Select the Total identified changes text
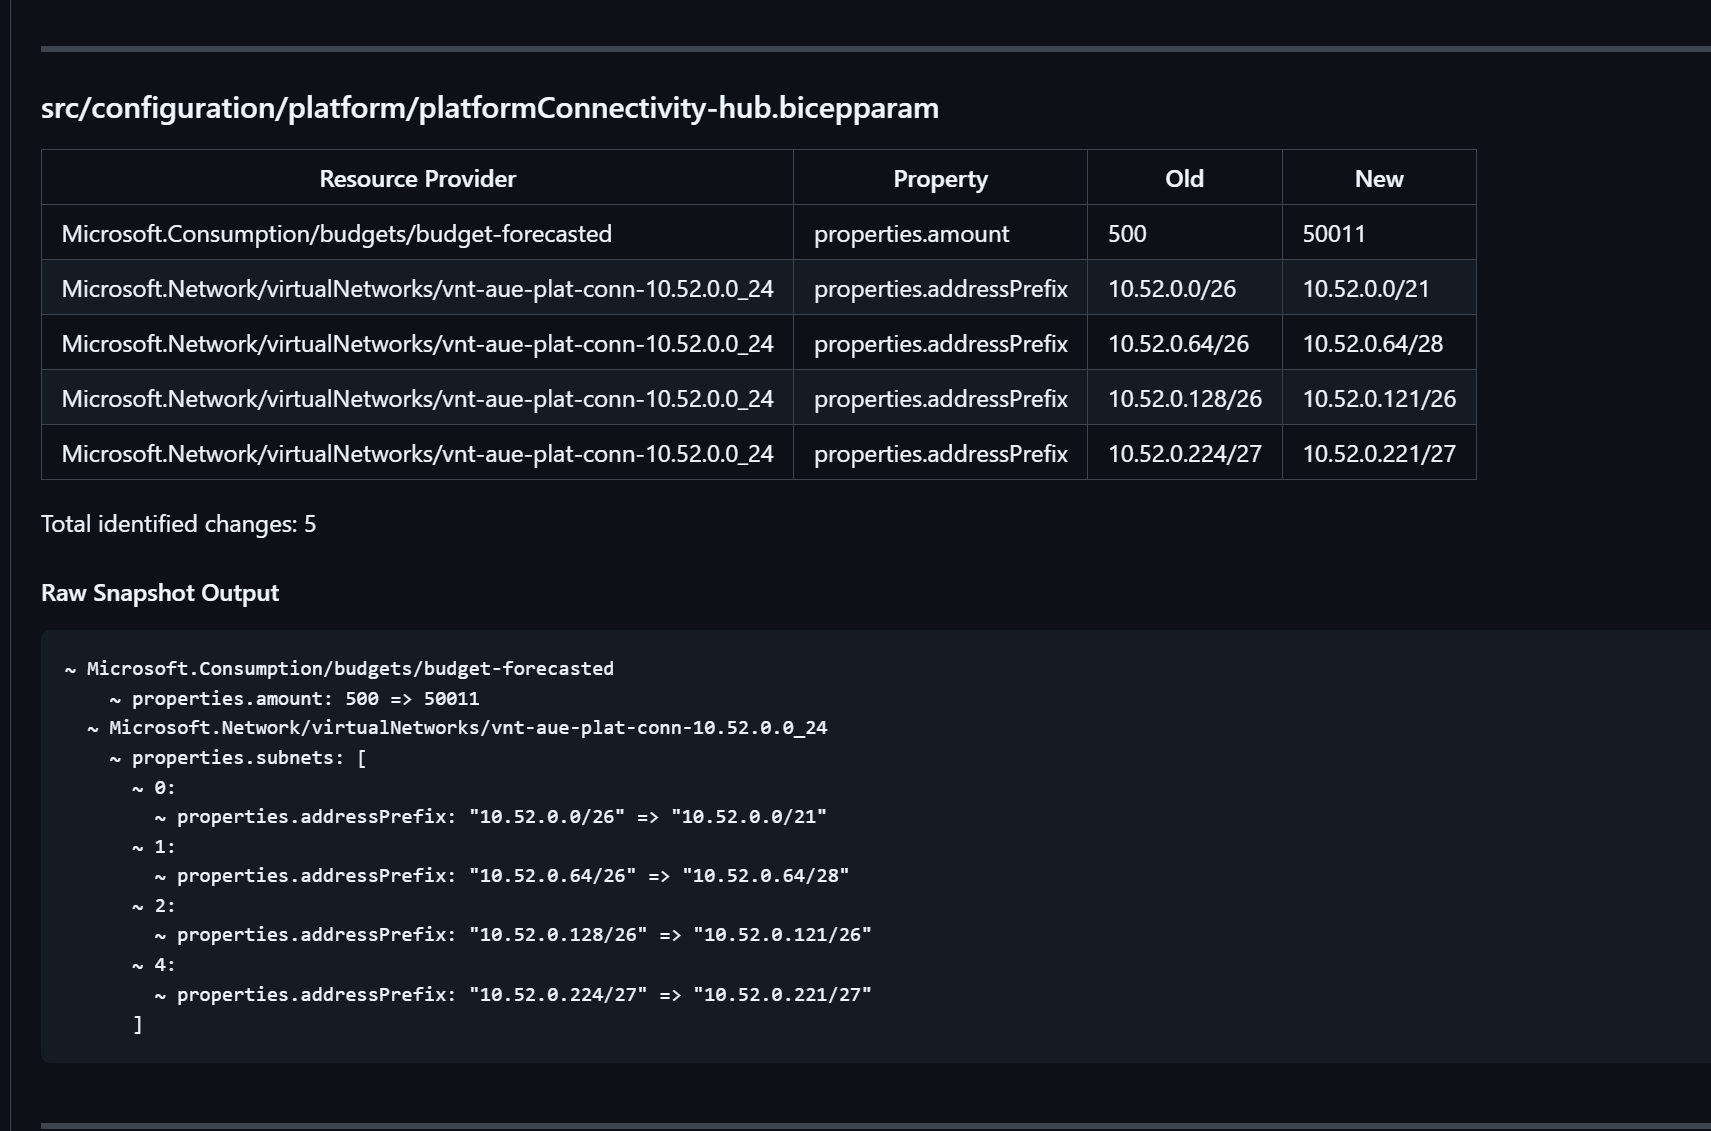This screenshot has width=1711, height=1131. (x=178, y=523)
